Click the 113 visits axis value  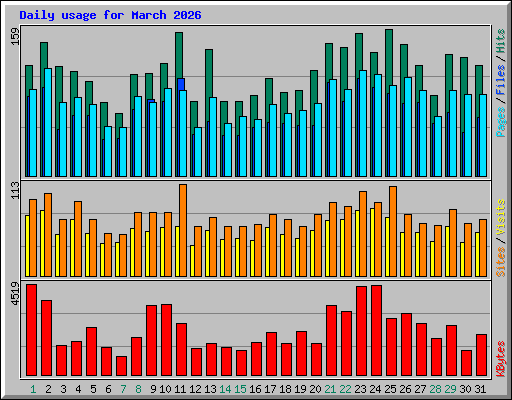coord(15,190)
